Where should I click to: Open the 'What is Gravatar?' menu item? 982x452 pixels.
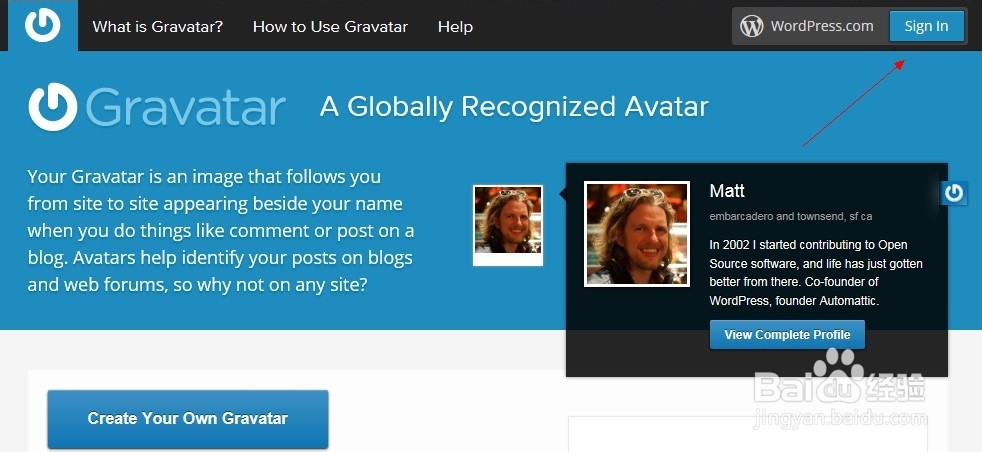158,27
